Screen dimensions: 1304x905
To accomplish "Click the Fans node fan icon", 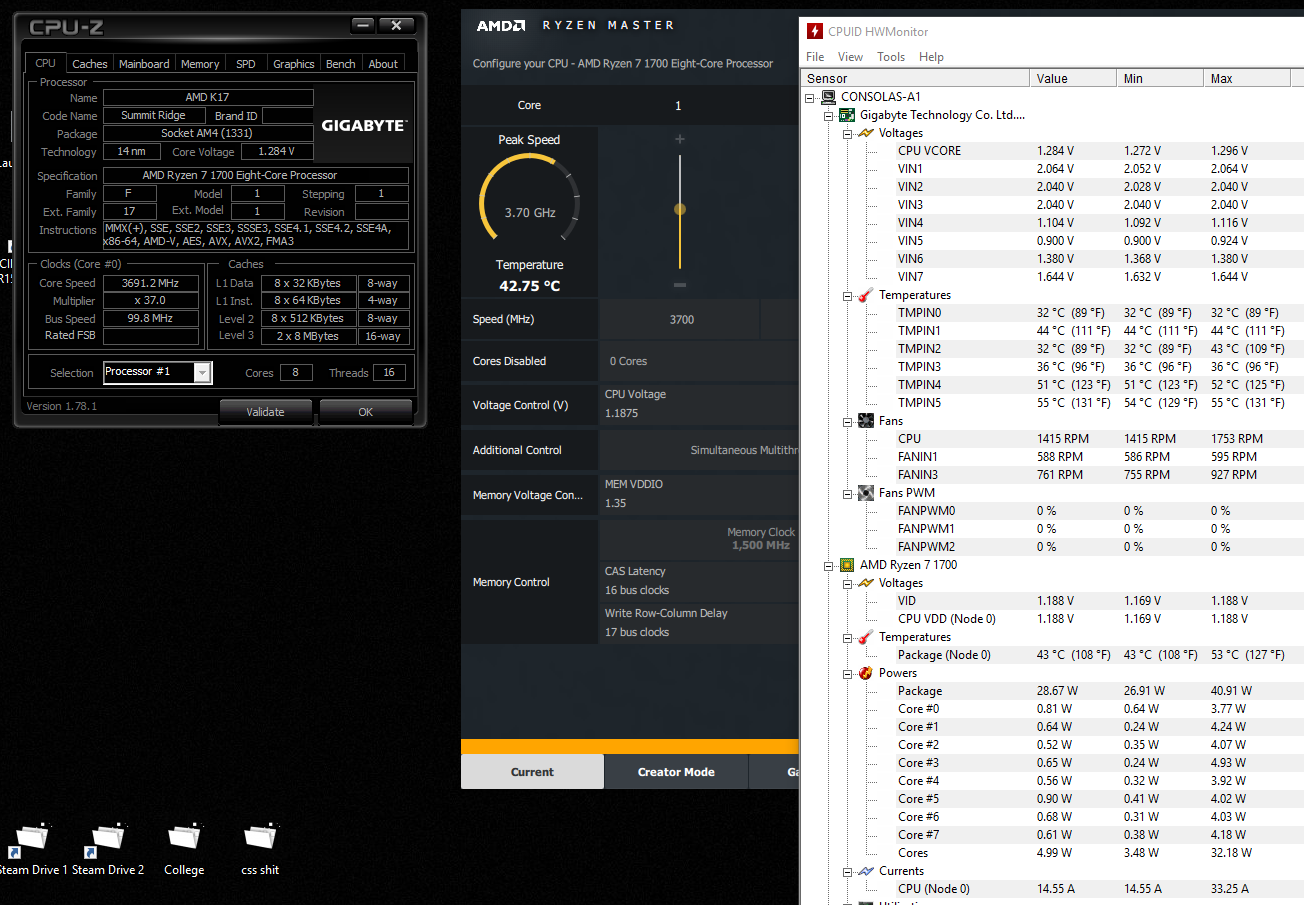I will click(865, 421).
